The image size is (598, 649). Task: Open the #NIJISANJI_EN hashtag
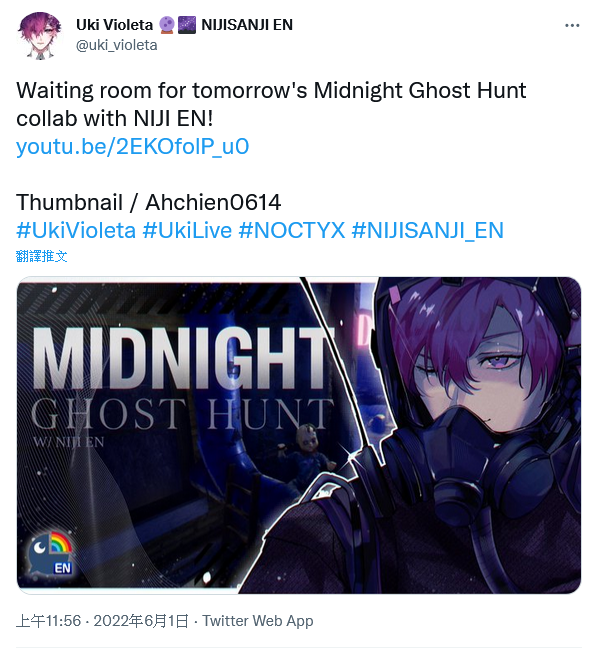click(427, 230)
